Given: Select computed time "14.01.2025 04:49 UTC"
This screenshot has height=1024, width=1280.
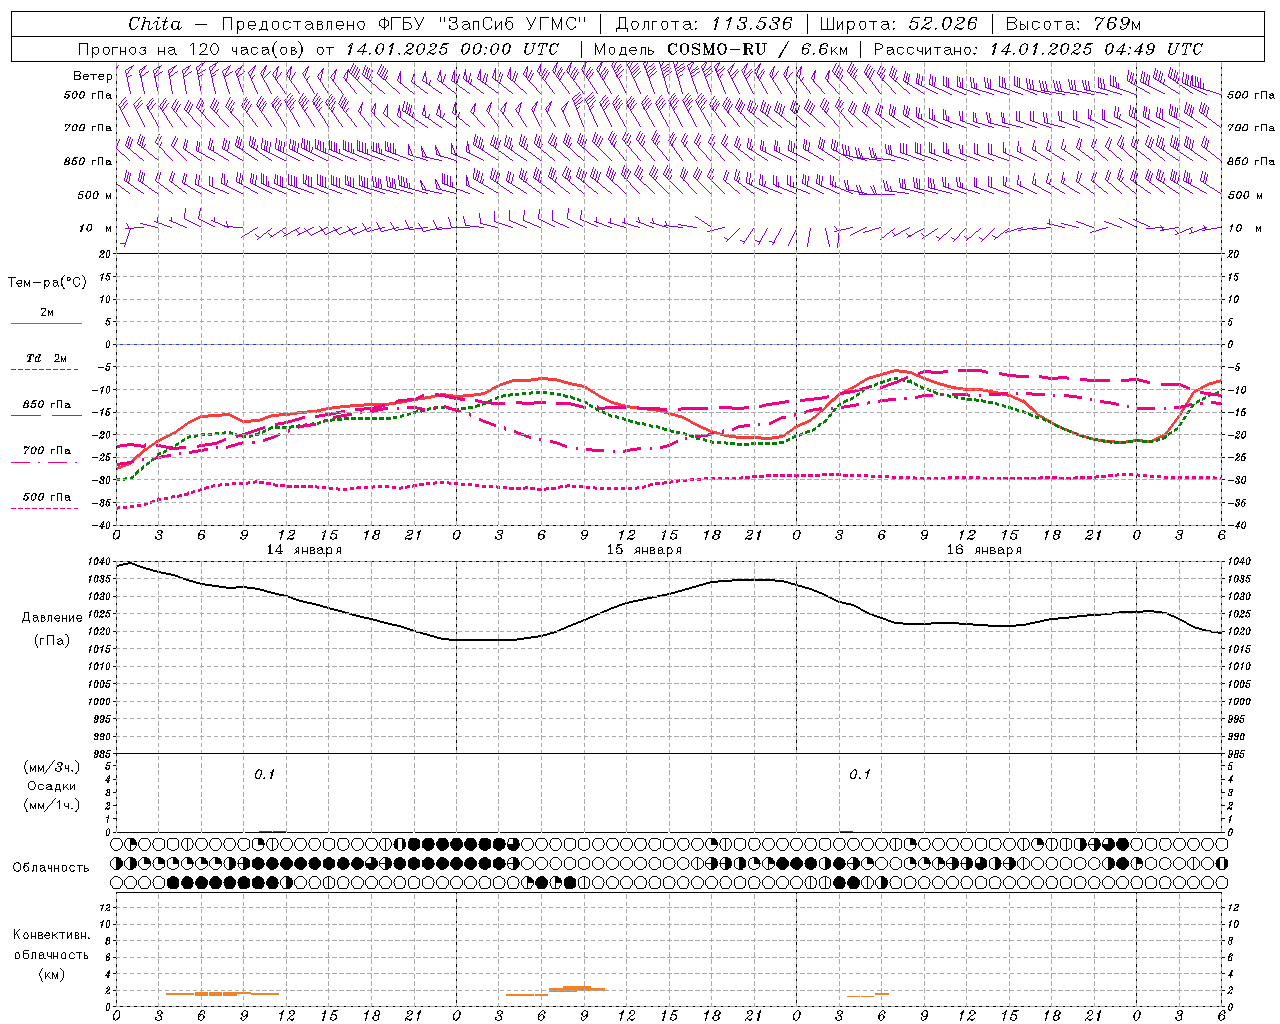Looking at the screenshot, I should 1096,49.
